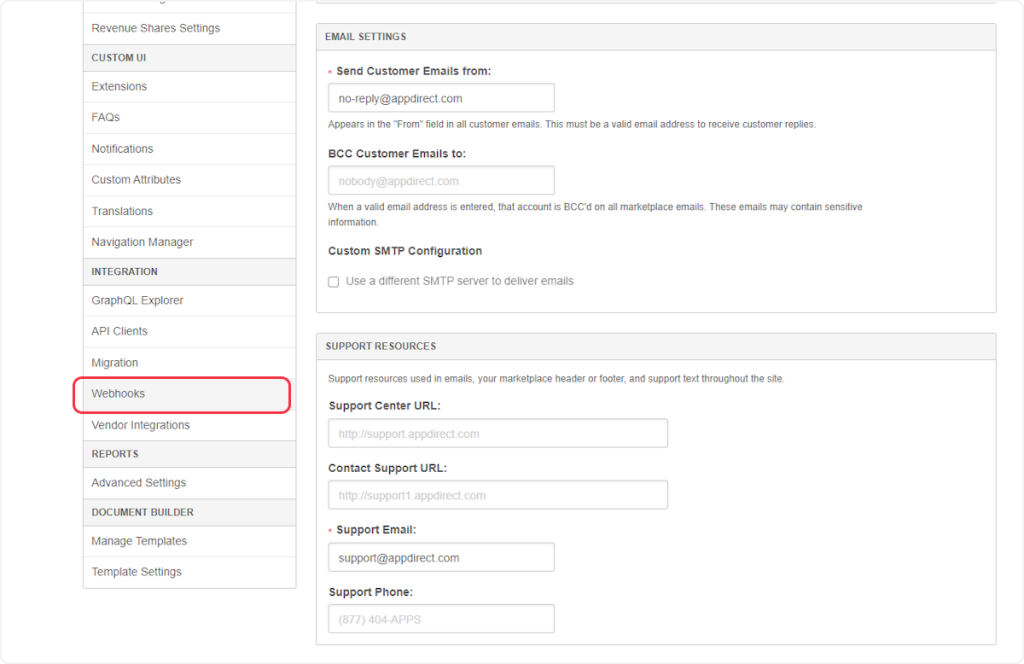This screenshot has width=1024, height=664.
Task: Navigate to Translations
Action: 122,211
